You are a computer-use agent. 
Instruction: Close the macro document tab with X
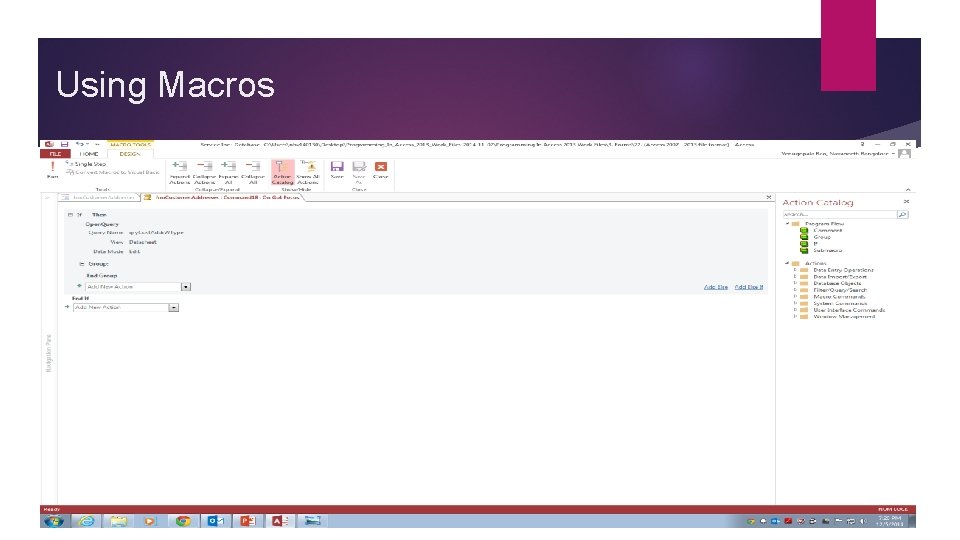click(x=768, y=197)
